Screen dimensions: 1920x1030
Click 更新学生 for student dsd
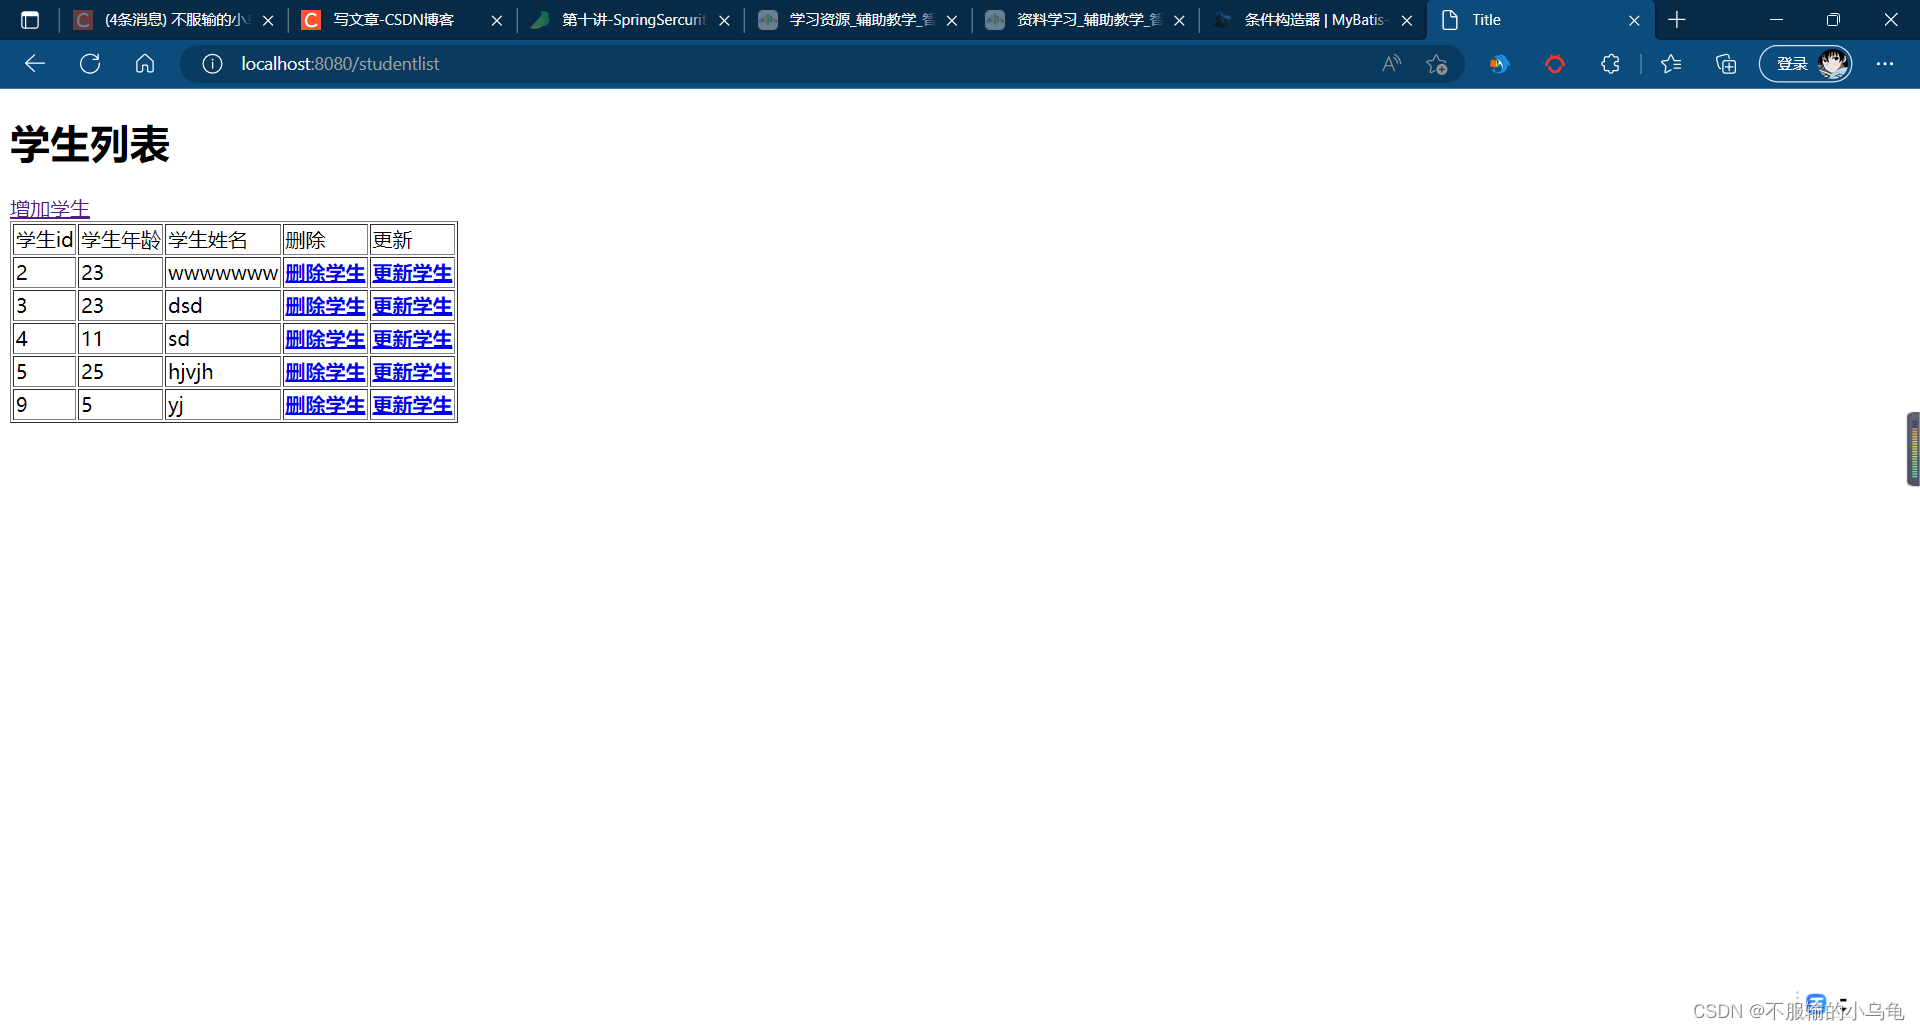tap(412, 306)
